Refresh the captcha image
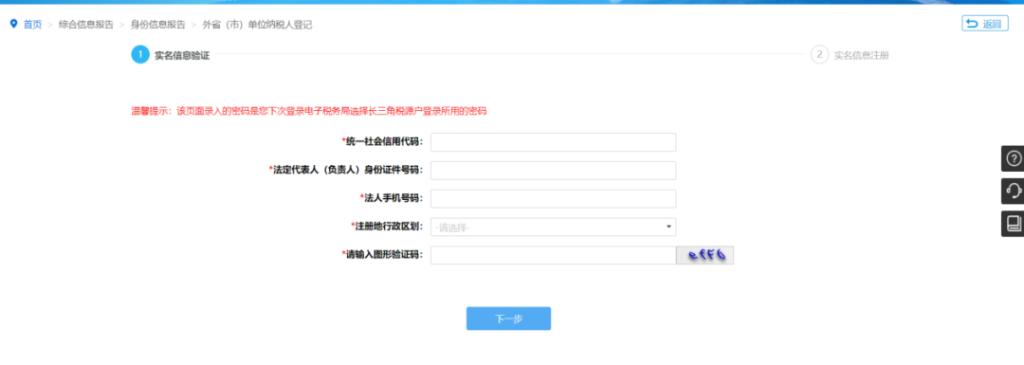Screen dimensions: 1024x365 705,255
